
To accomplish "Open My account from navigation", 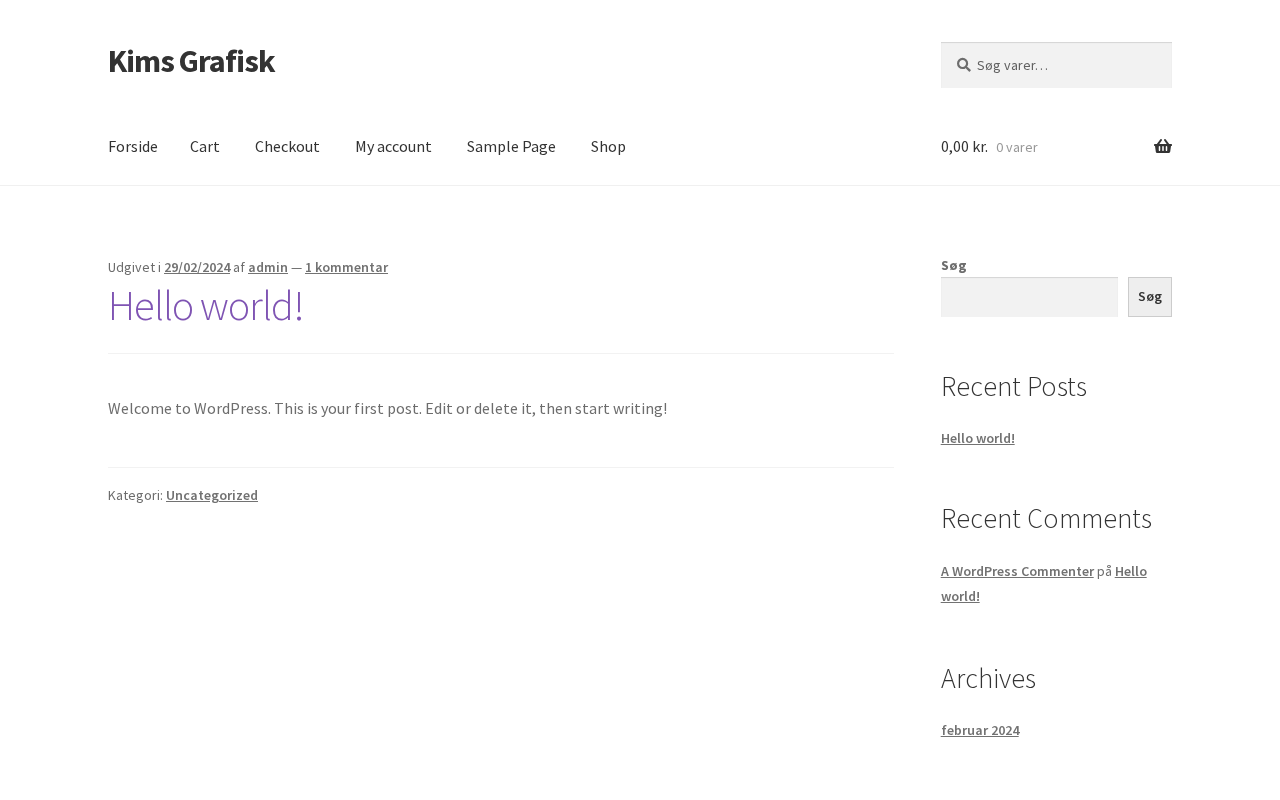I will pyautogui.click(x=393, y=147).
